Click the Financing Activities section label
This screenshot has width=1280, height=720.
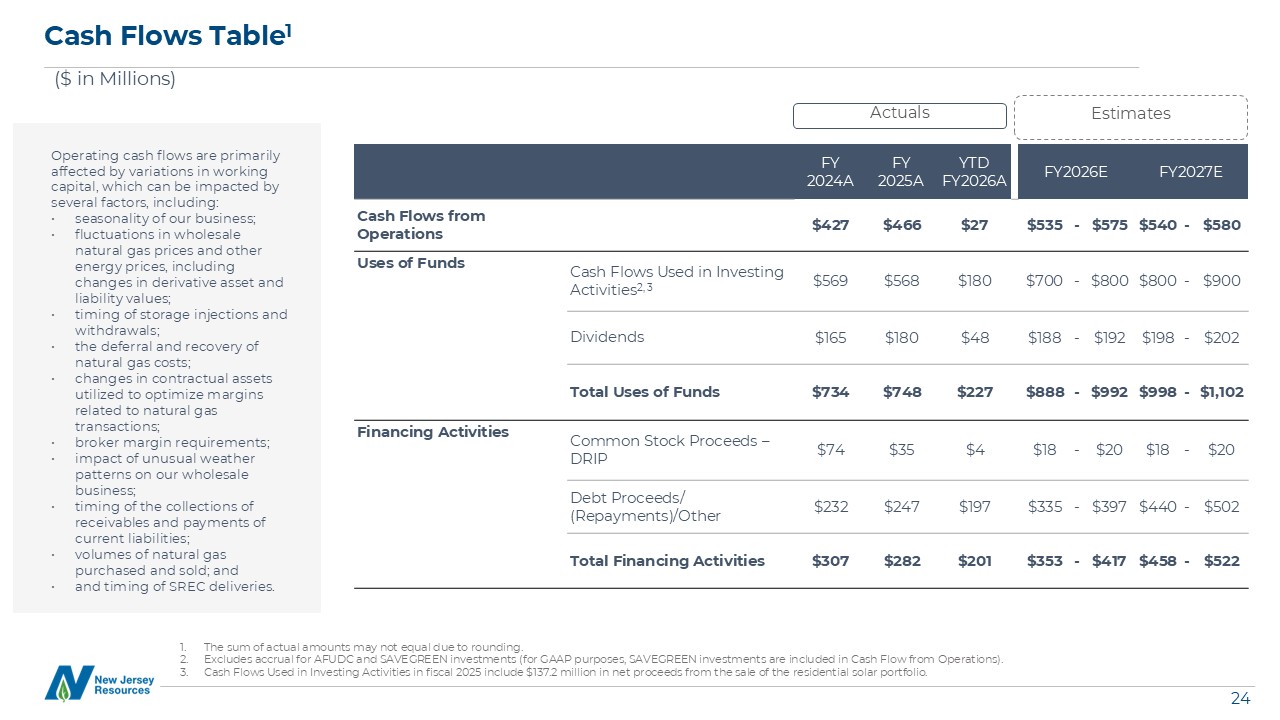(433, 432)
